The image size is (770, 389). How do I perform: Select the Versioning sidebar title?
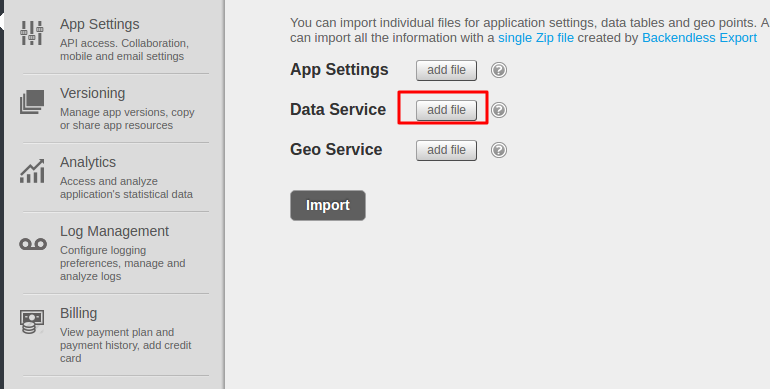click(x=92, y=93)
